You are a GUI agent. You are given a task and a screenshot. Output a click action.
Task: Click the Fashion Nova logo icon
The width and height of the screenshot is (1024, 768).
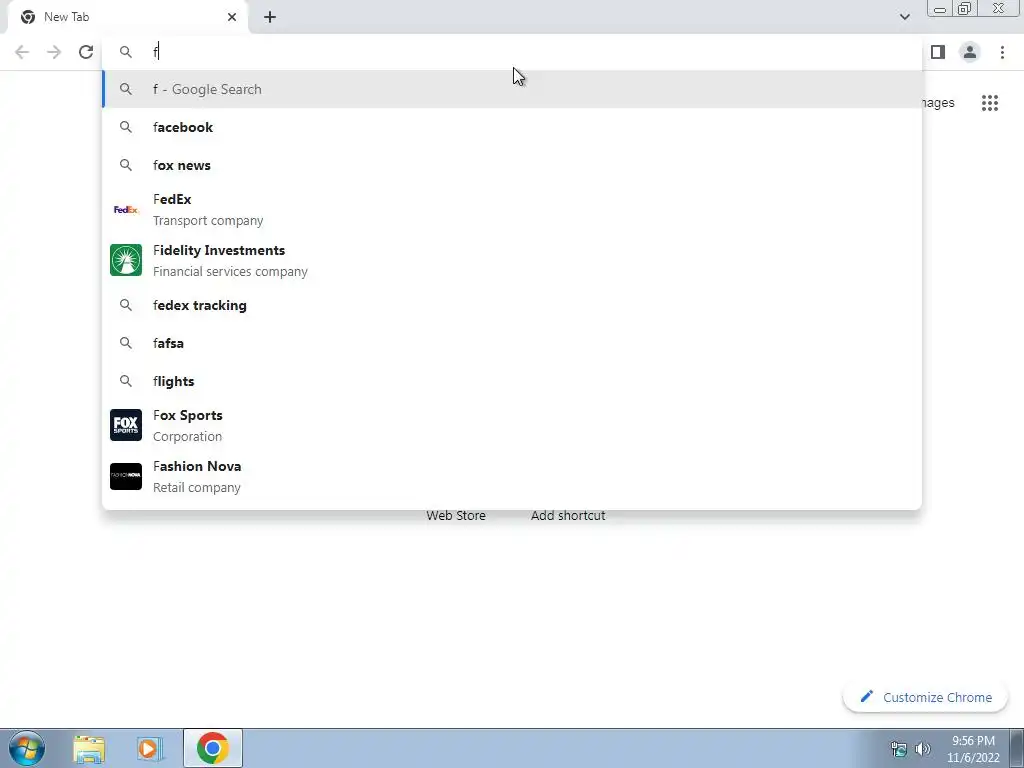tap(126, 476)
